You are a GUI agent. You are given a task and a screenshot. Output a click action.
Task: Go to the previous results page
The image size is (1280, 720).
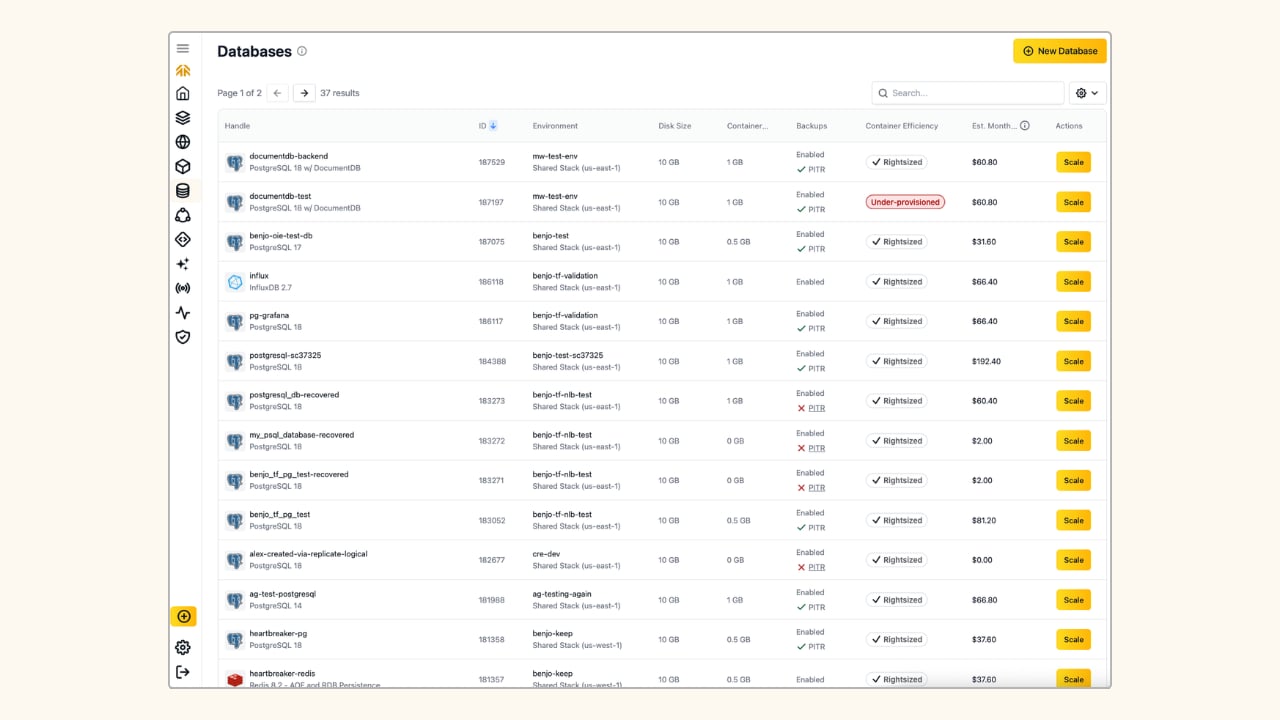pos(278,93)
